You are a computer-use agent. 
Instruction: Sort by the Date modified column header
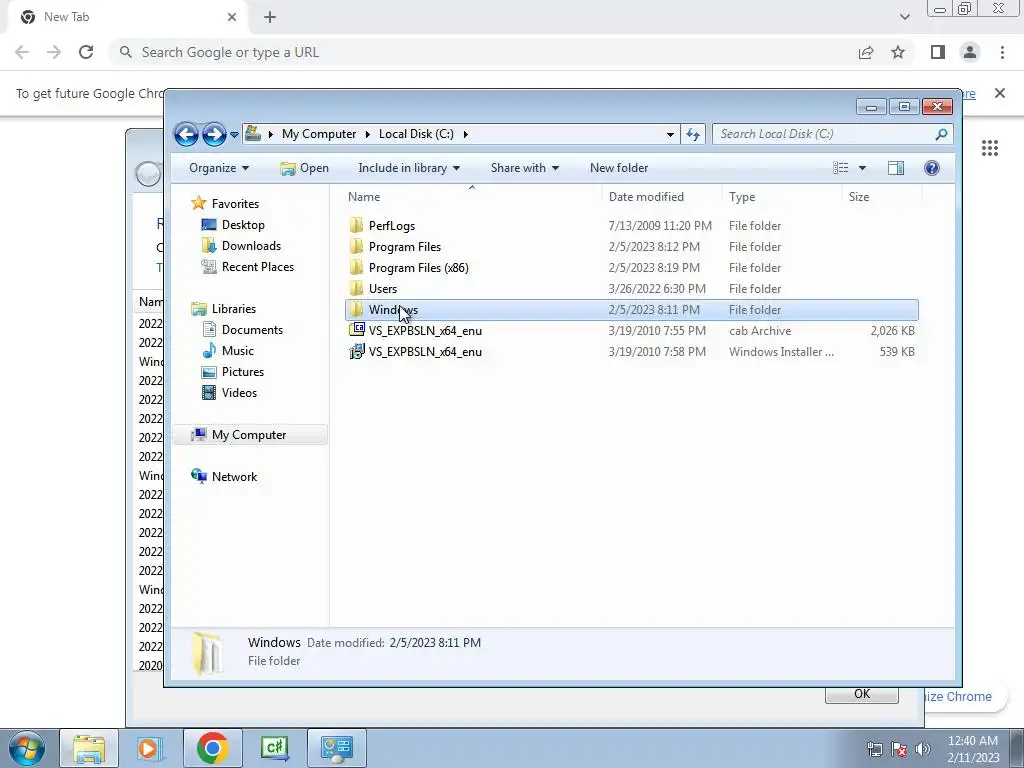662,197
